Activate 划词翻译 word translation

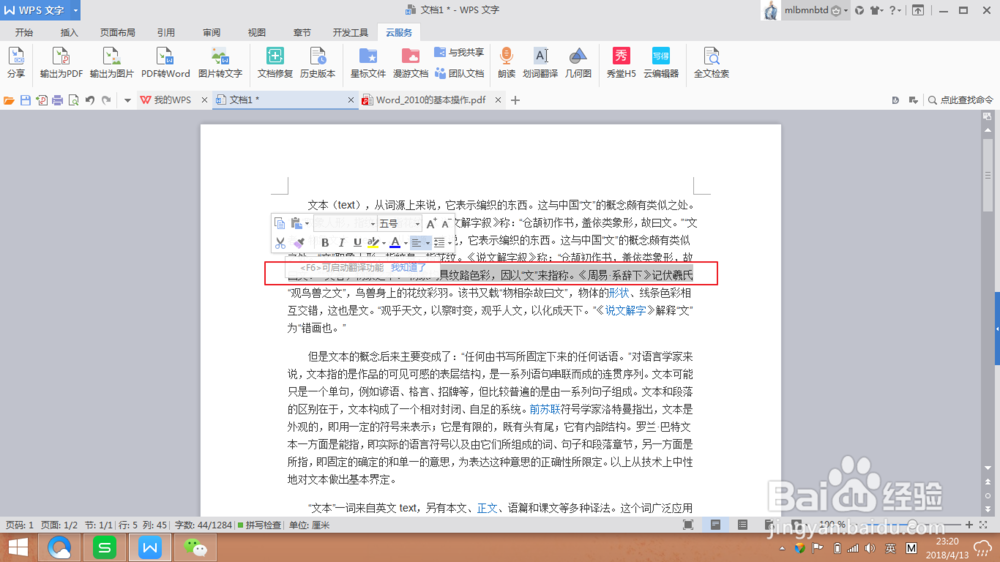pos(540,63)
